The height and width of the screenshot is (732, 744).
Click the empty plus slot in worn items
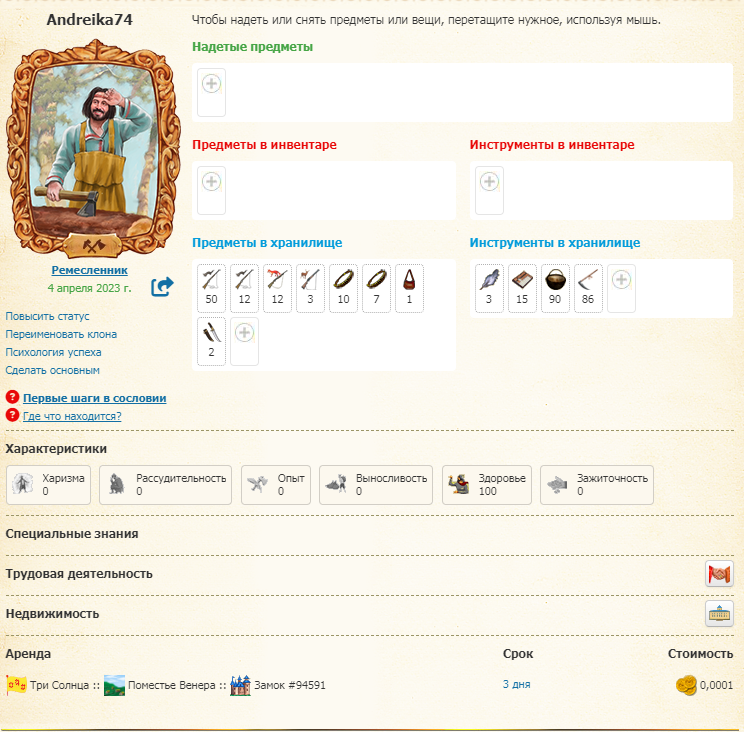point(211,92)
